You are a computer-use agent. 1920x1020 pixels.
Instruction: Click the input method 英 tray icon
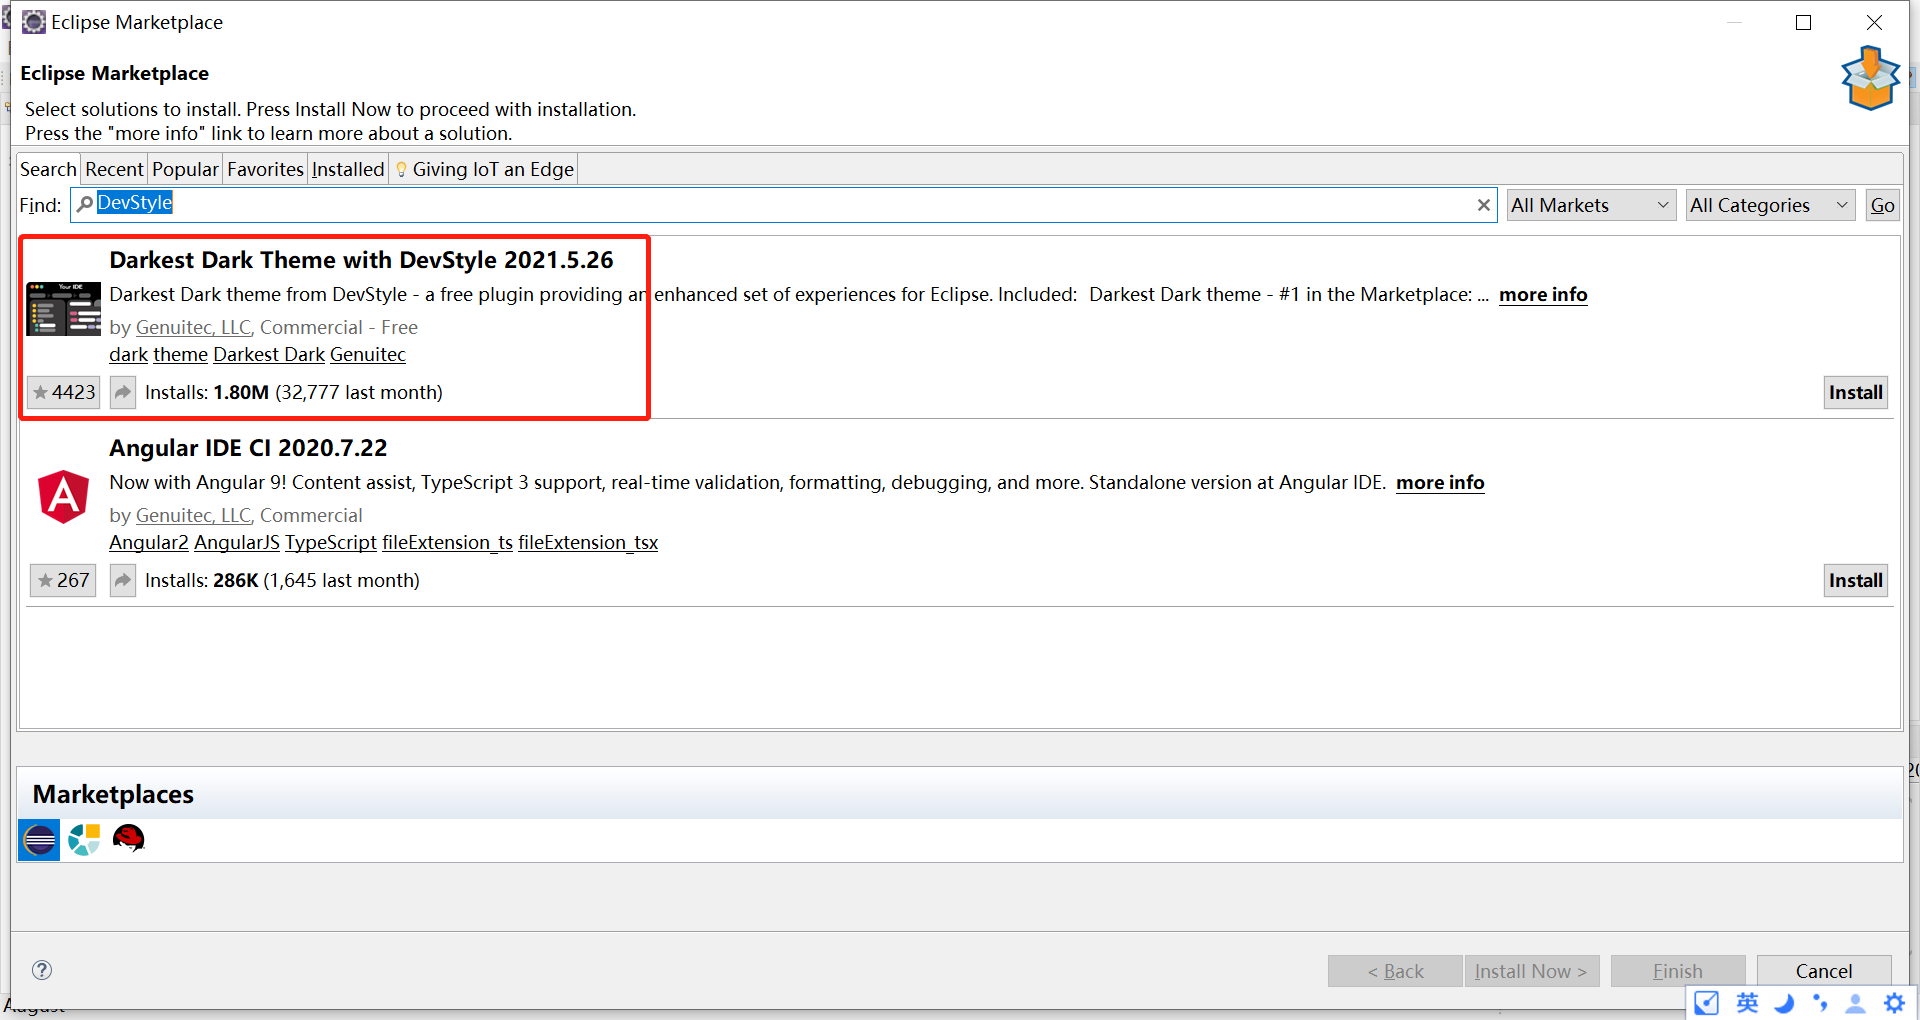point(1747,1002)
